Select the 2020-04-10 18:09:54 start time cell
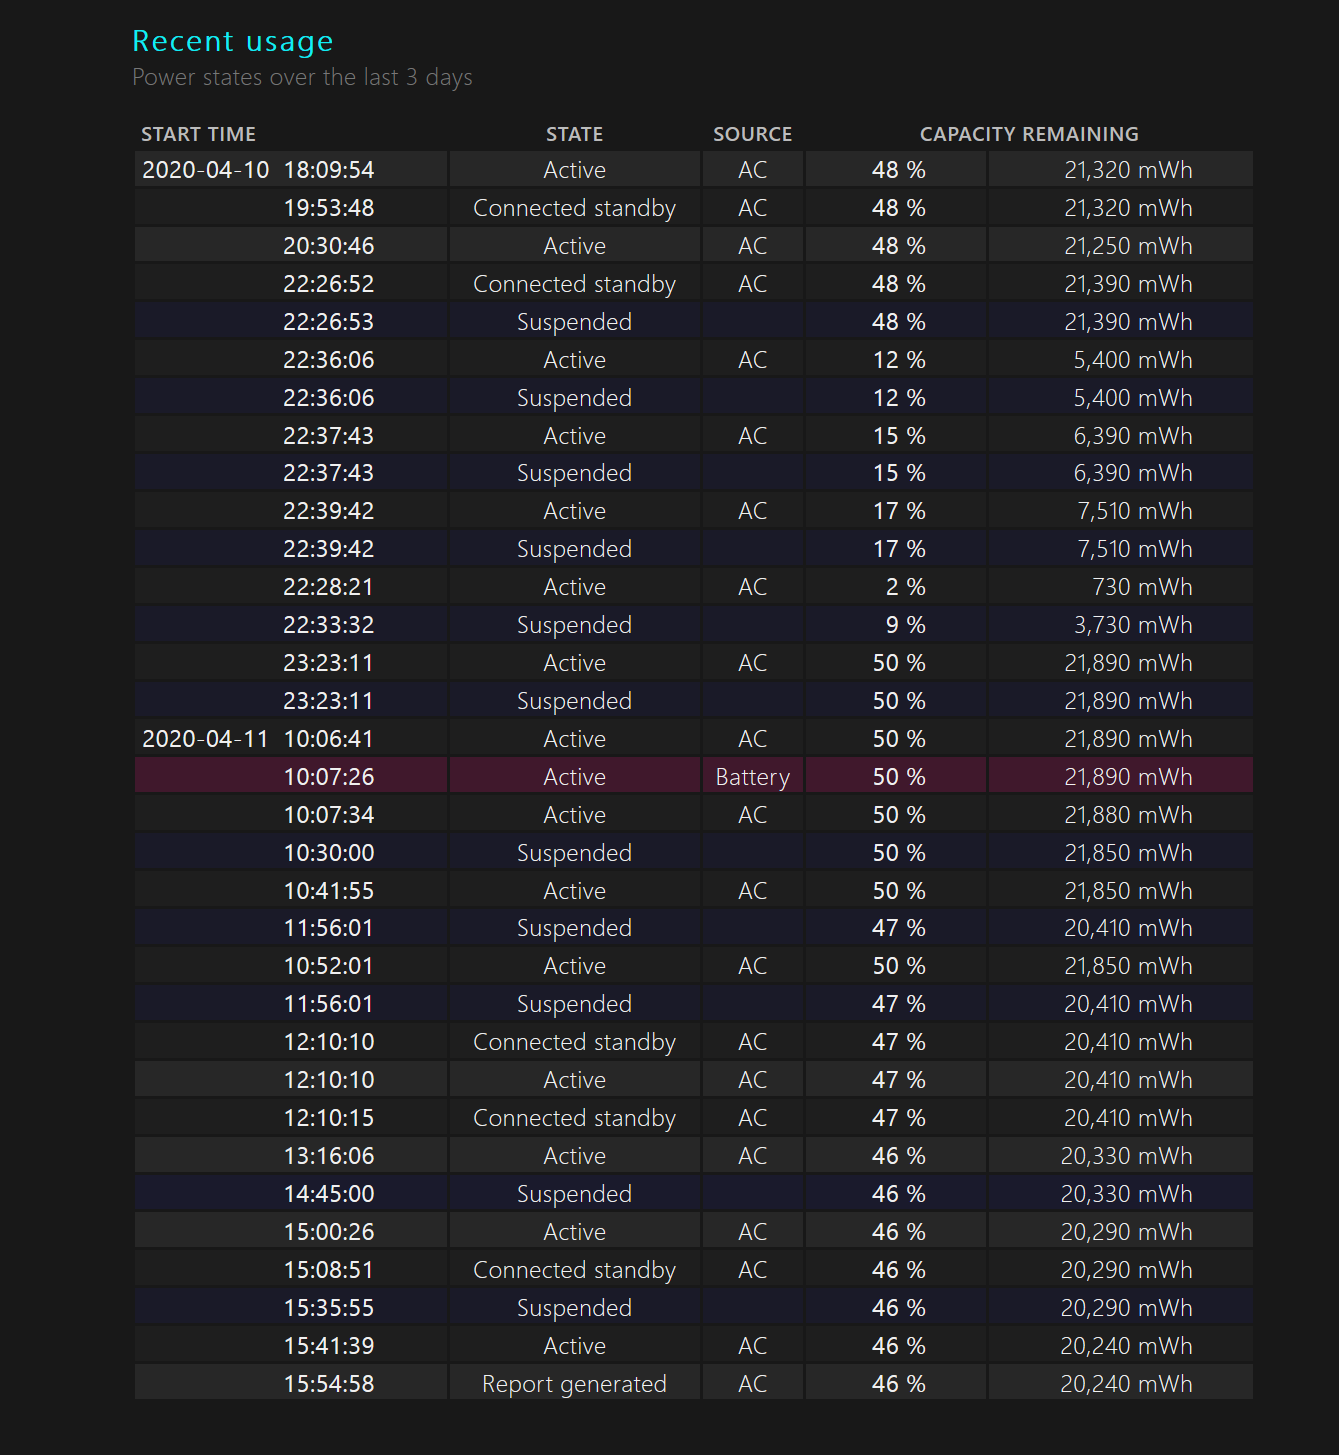The image size is (1339, 1455). coord(291,170)
